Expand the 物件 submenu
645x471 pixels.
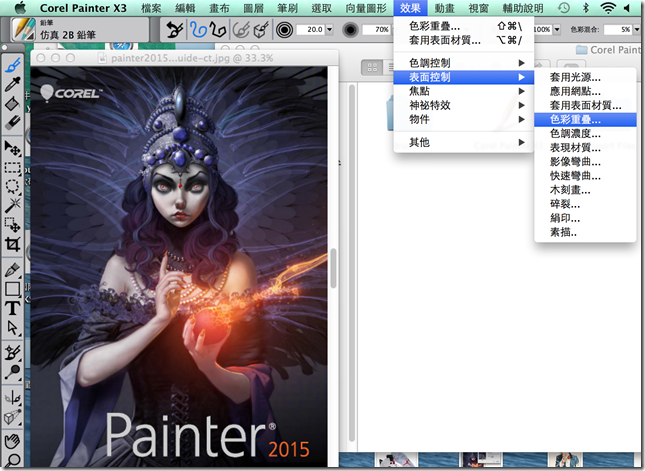pyautogui.click(x=464, y=119)
